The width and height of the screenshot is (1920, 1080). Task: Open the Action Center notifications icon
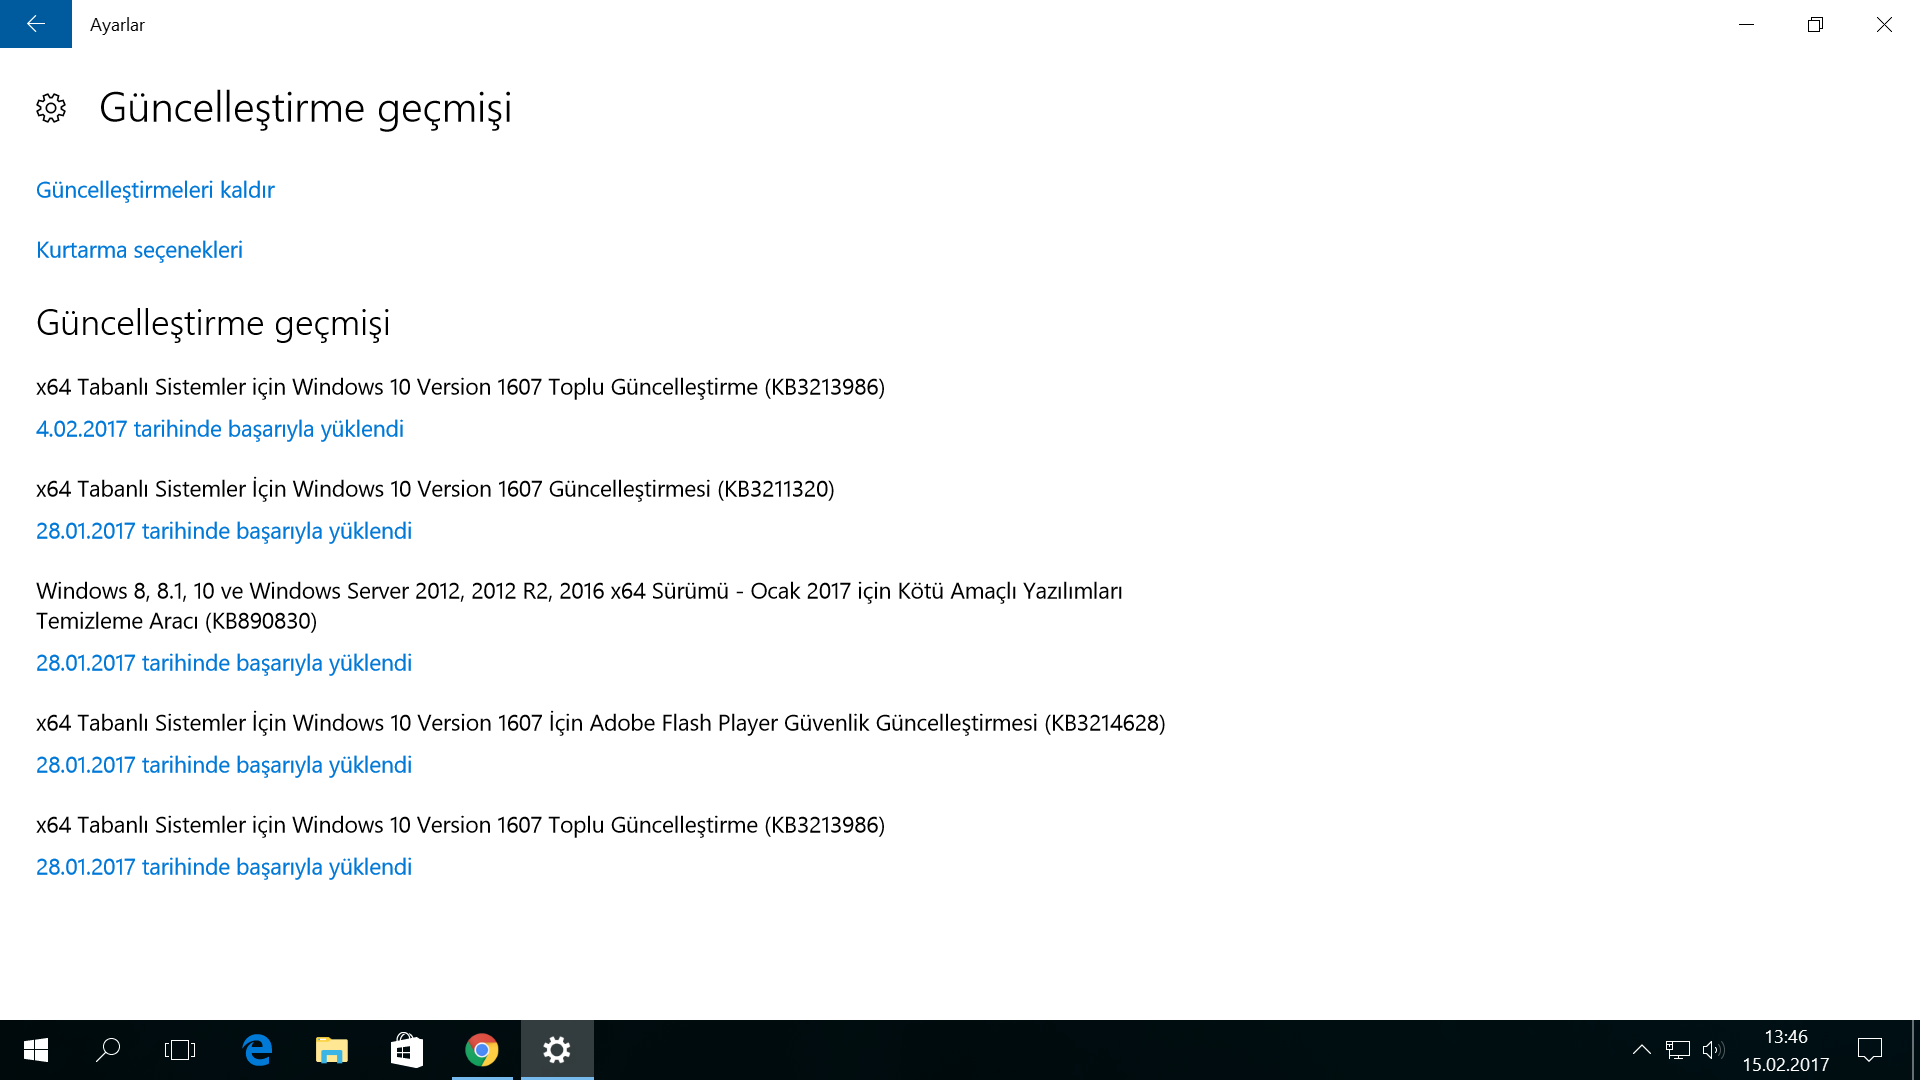(x=1869, y=1050)
